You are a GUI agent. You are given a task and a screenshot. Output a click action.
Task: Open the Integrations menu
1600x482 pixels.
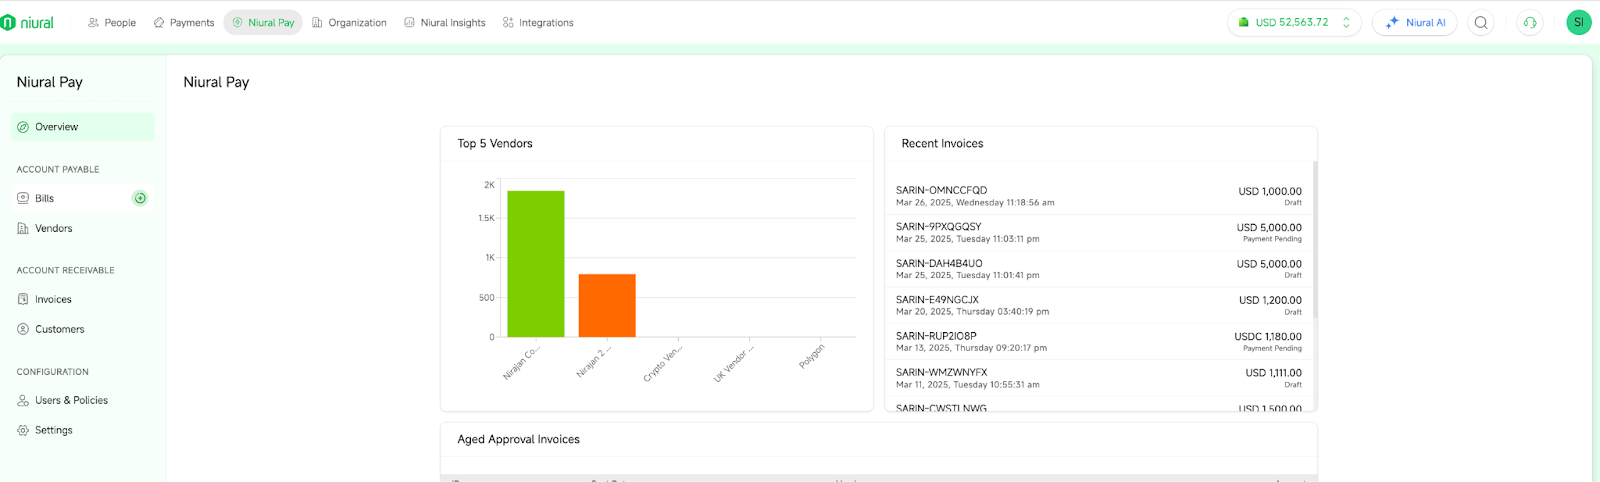pyautogui.click(x=538, y=22)
